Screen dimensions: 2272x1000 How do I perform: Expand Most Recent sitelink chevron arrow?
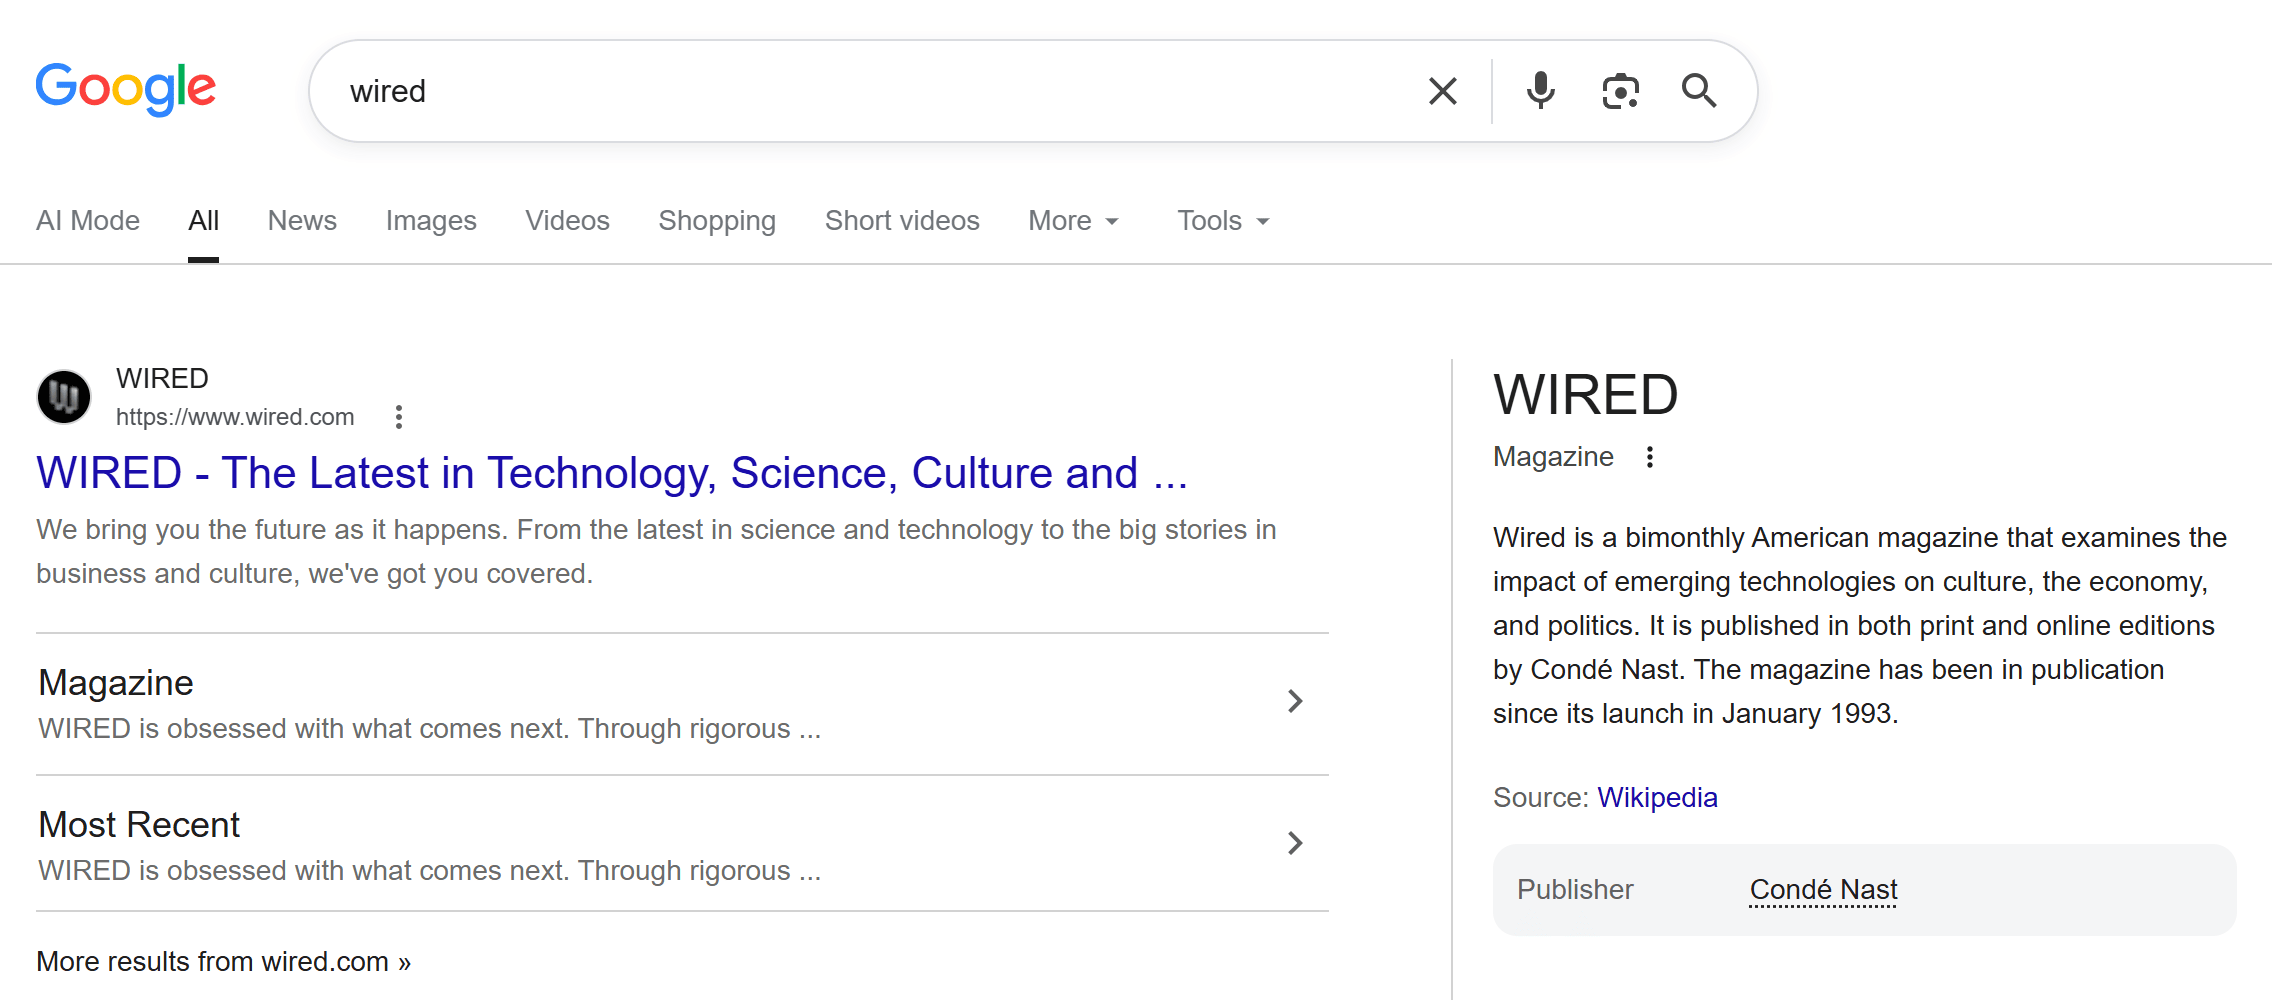click(1295, 843)
